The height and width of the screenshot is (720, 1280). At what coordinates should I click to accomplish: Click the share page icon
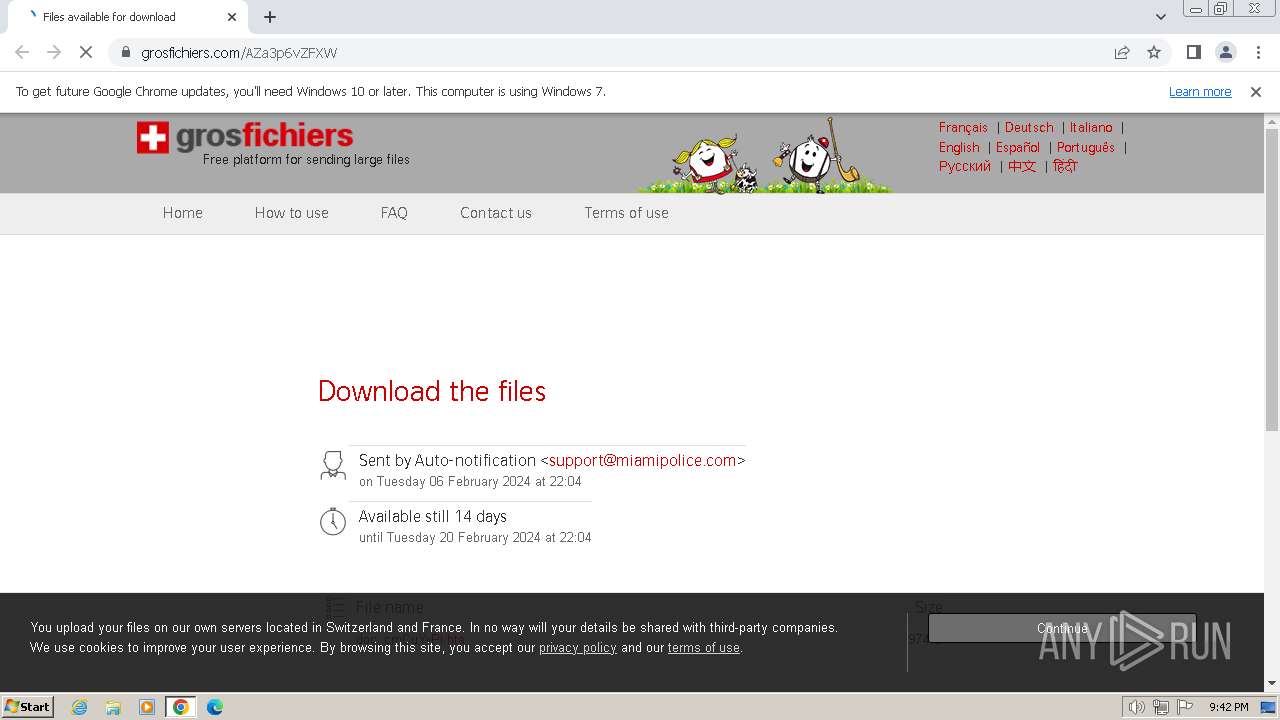tap(1122, 52)
